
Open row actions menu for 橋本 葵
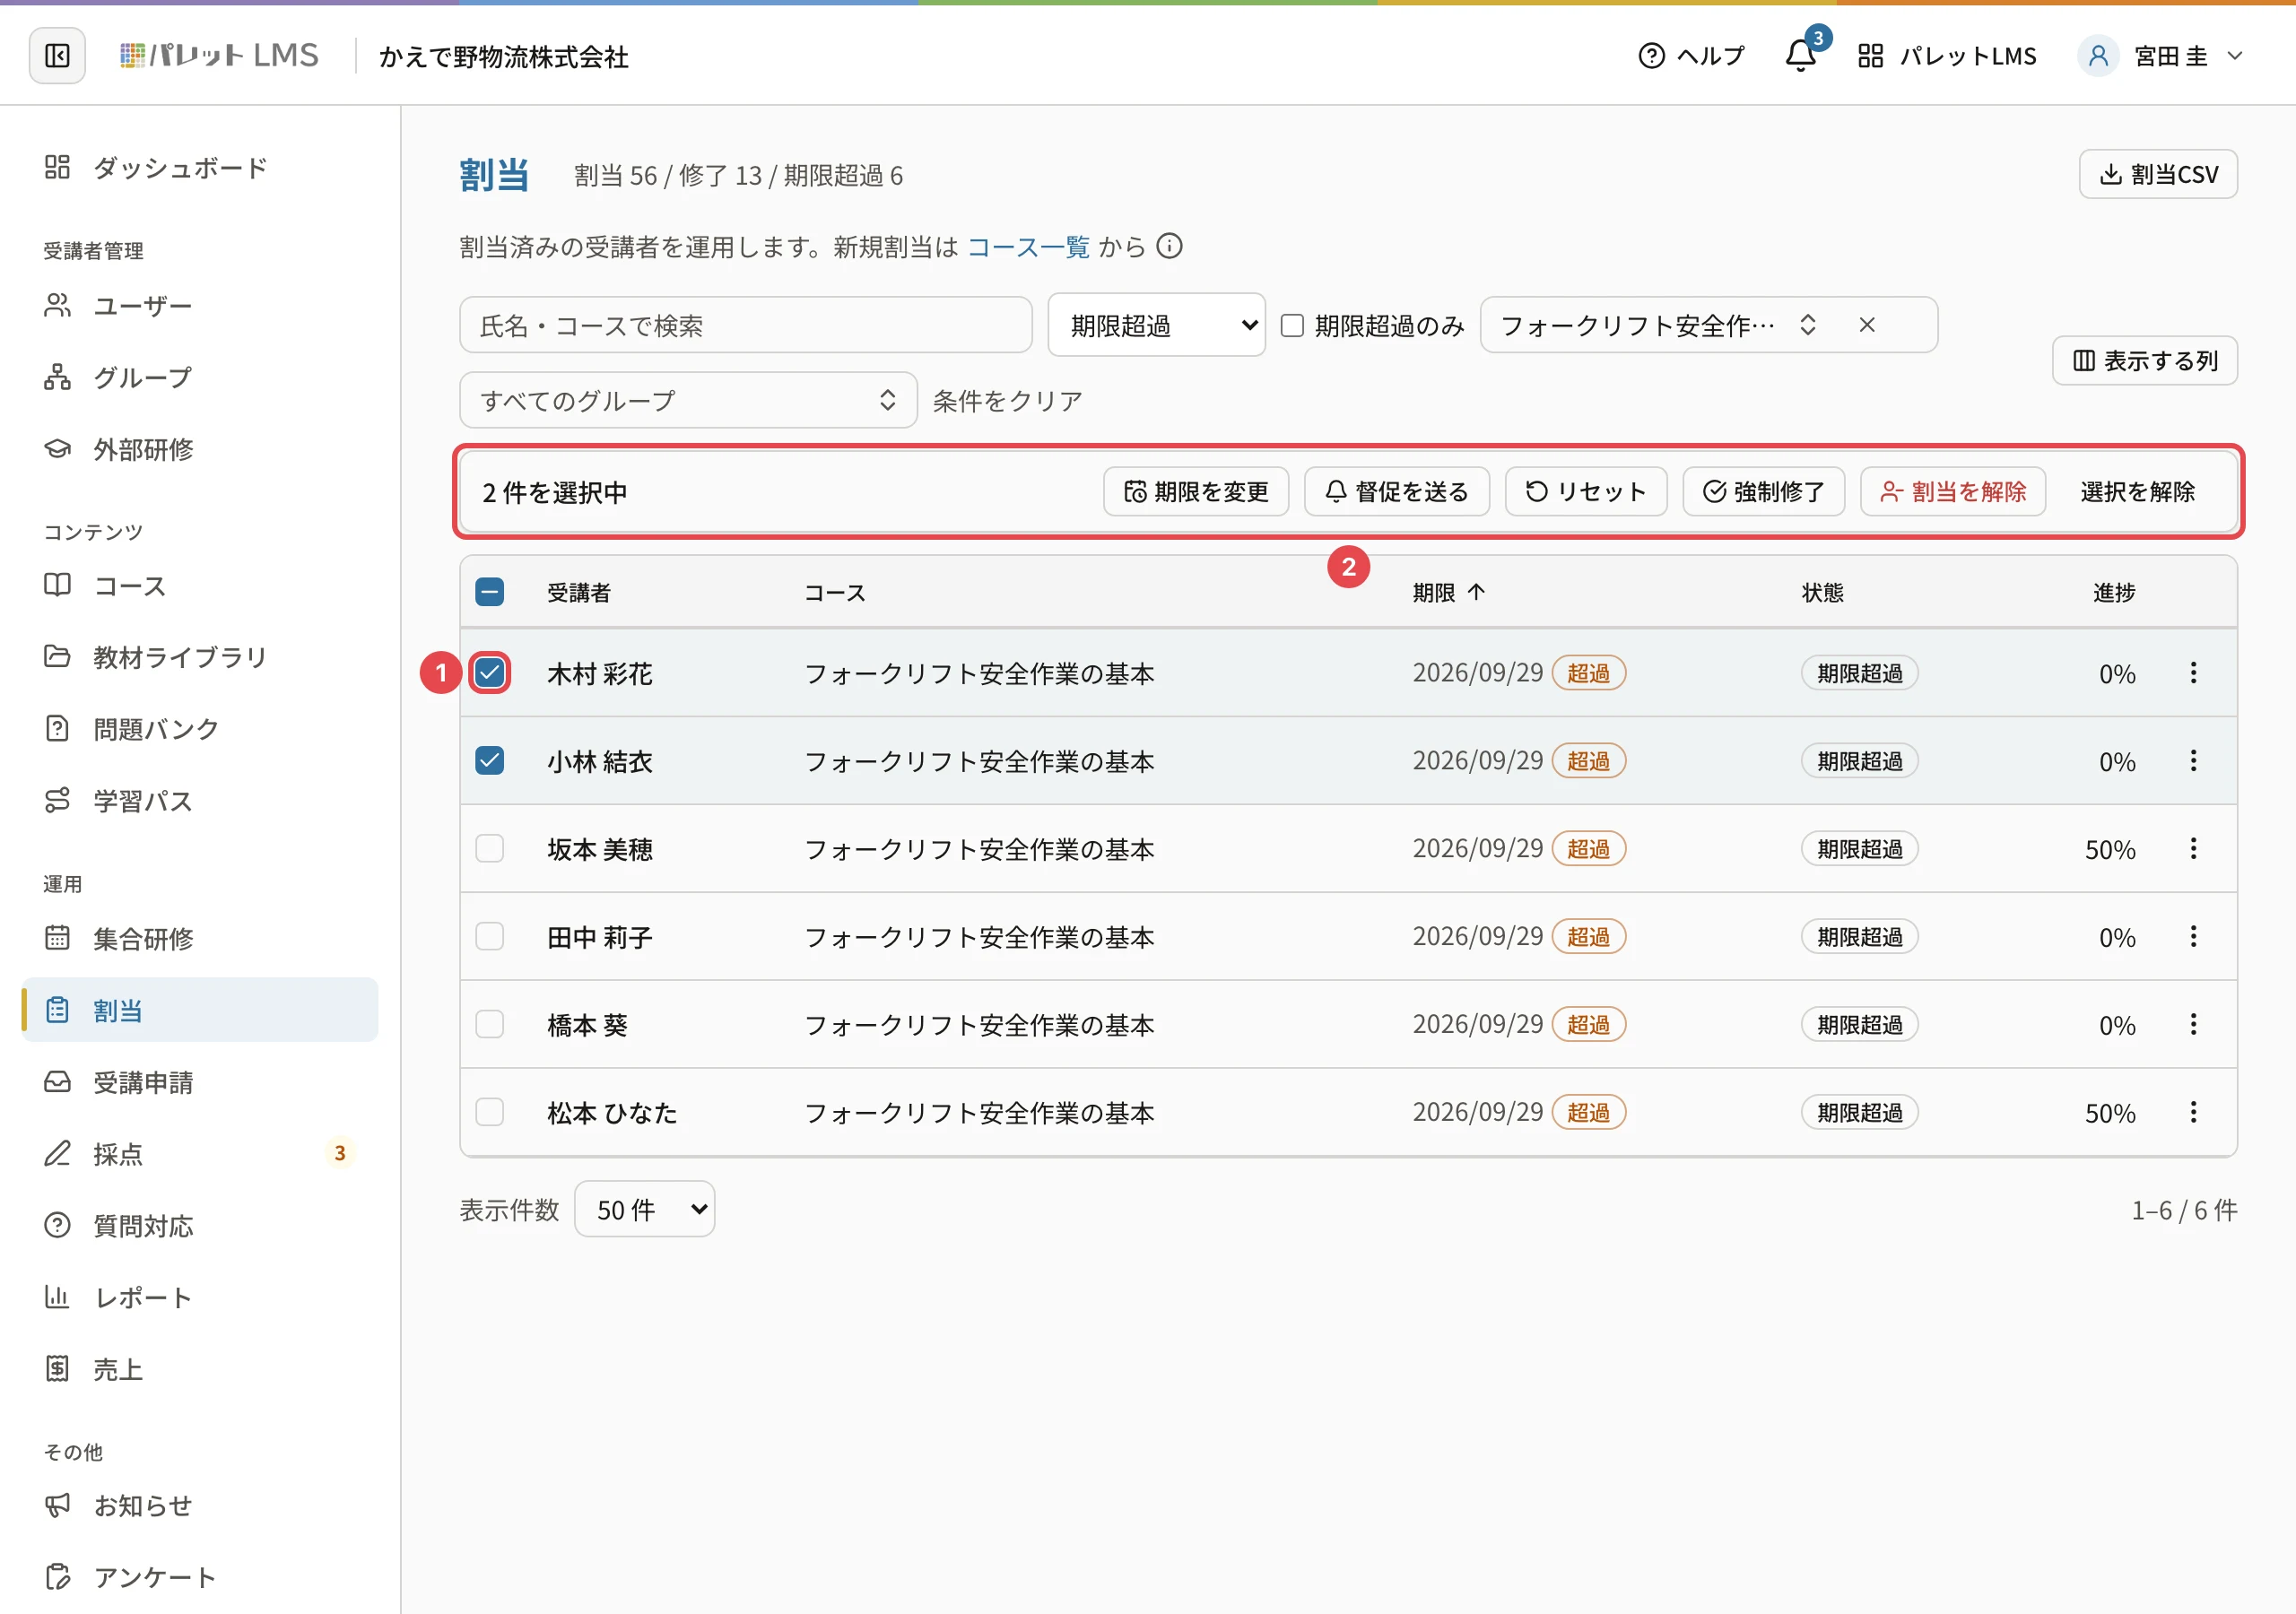(x=2193, y=1025)
